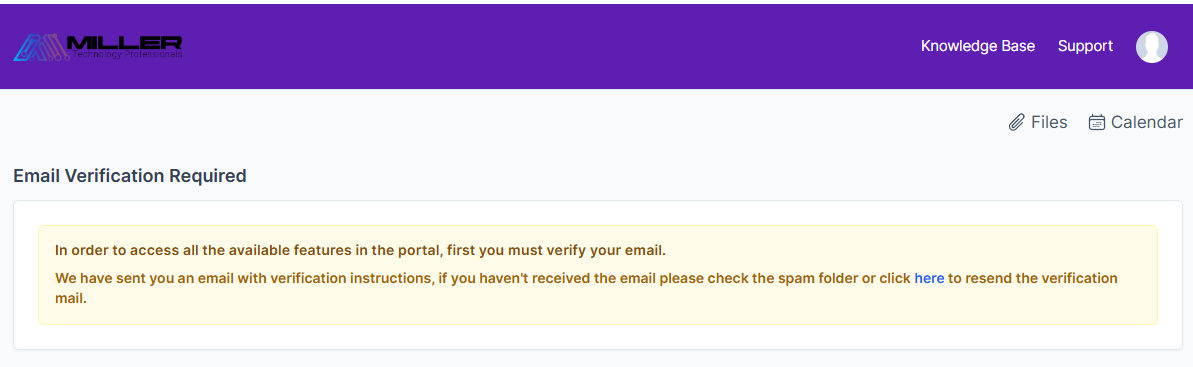
Task: Open the Calendar section
Action: tap(1136, 123)
